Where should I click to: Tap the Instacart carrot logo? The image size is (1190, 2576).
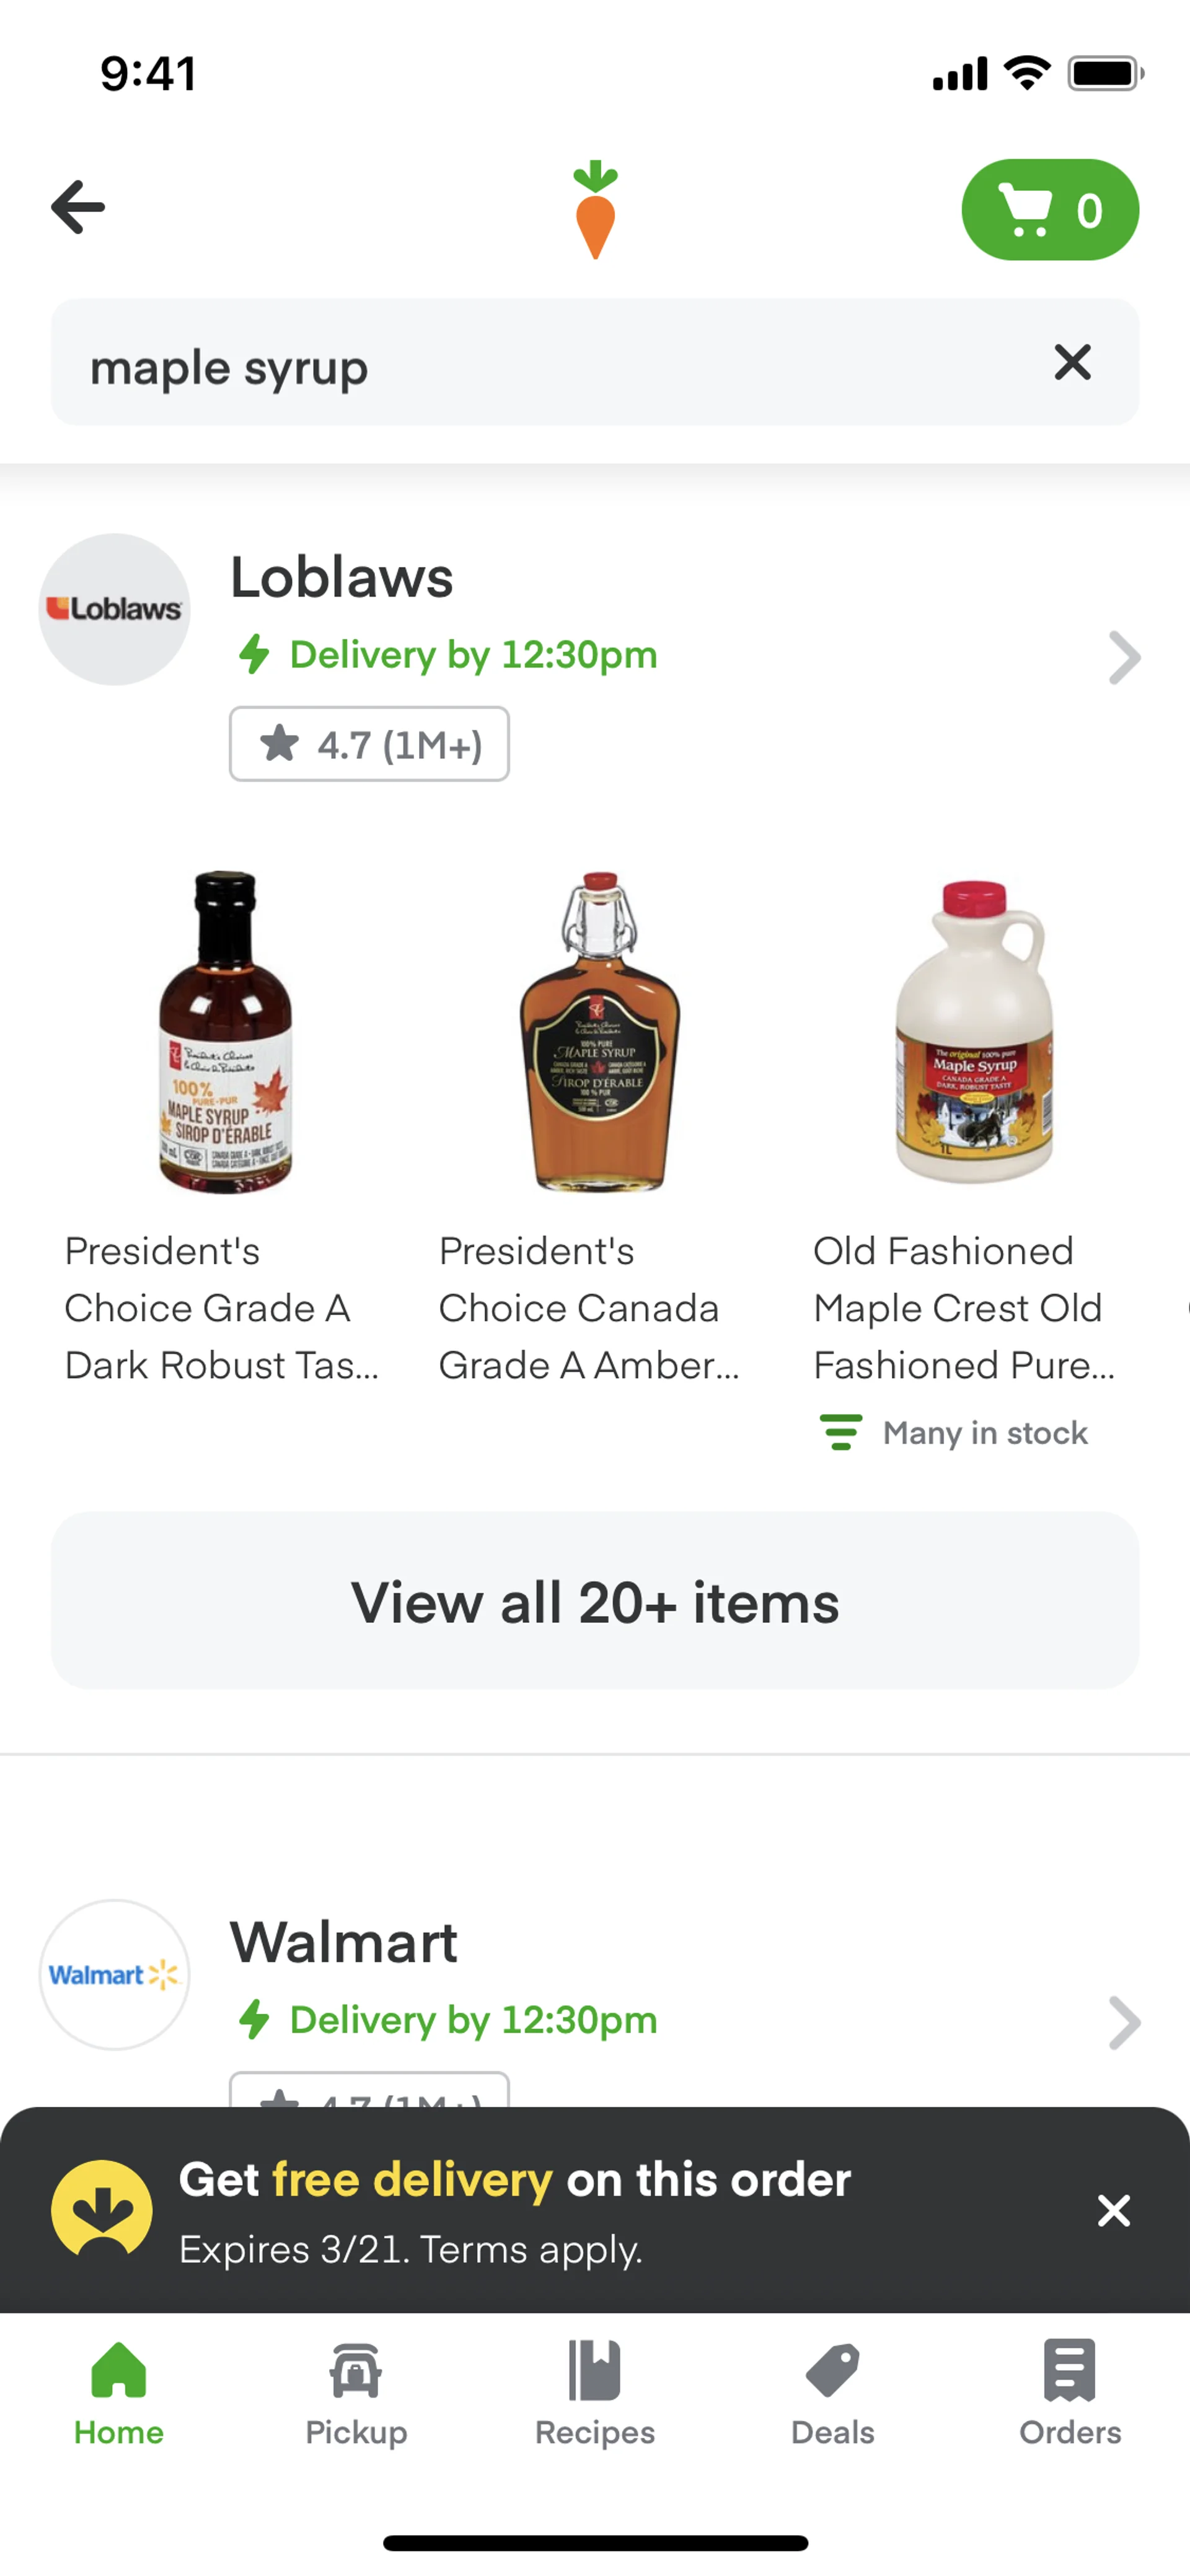coord(595,210)
